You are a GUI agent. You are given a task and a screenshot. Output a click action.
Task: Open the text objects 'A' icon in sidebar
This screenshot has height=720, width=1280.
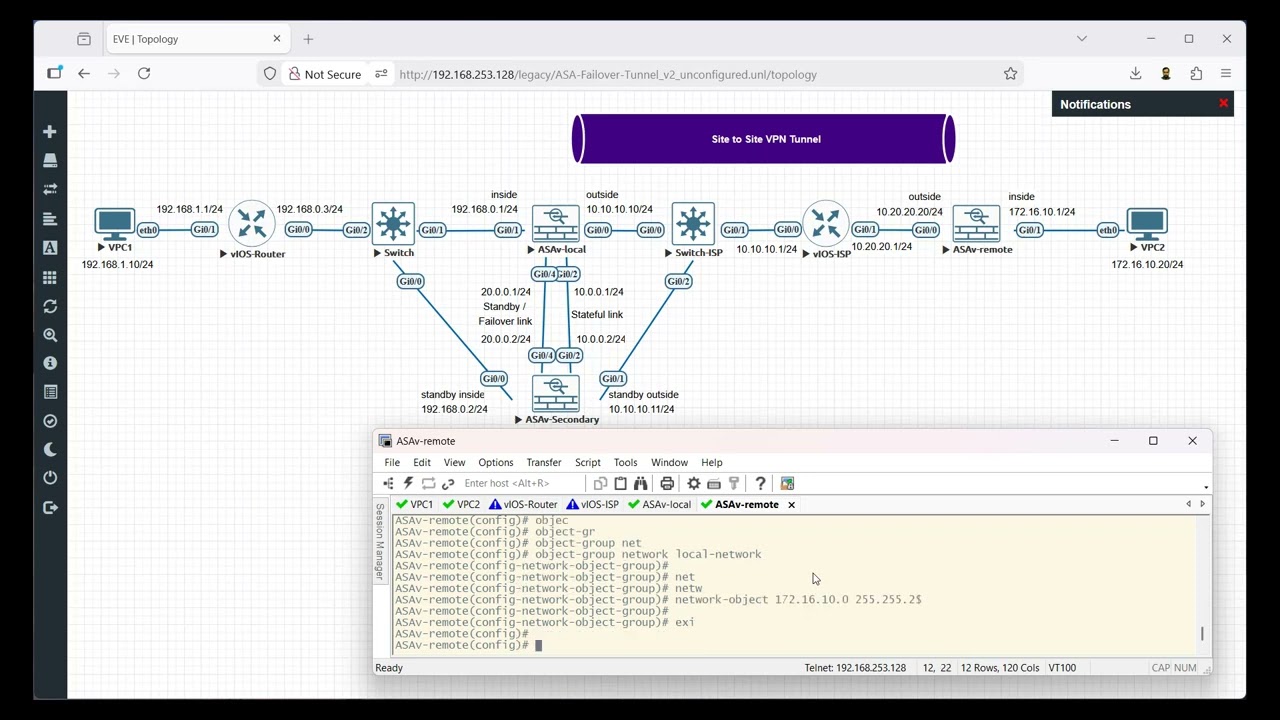[50, 247]
